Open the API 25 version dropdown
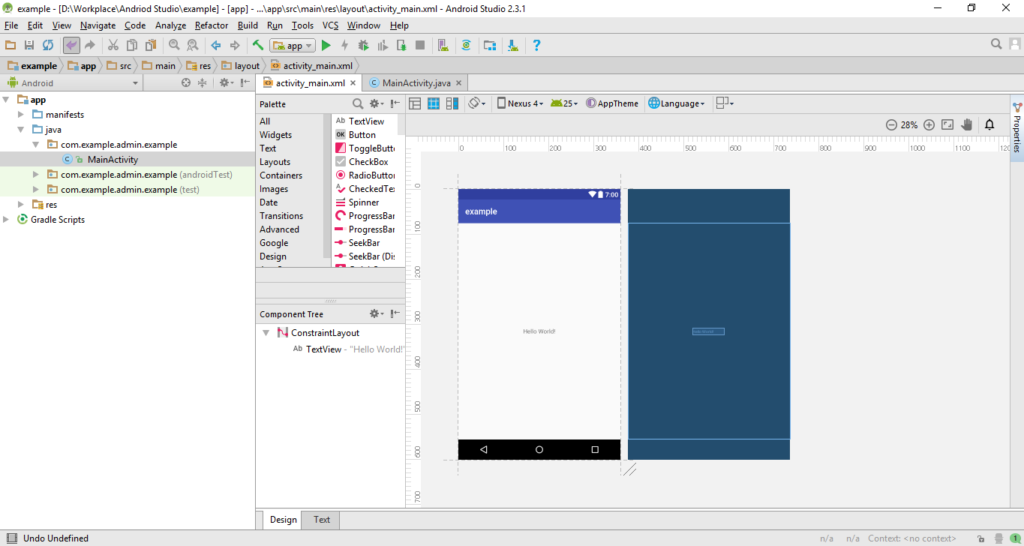The image size is (1024, 546). click(564, 103)
